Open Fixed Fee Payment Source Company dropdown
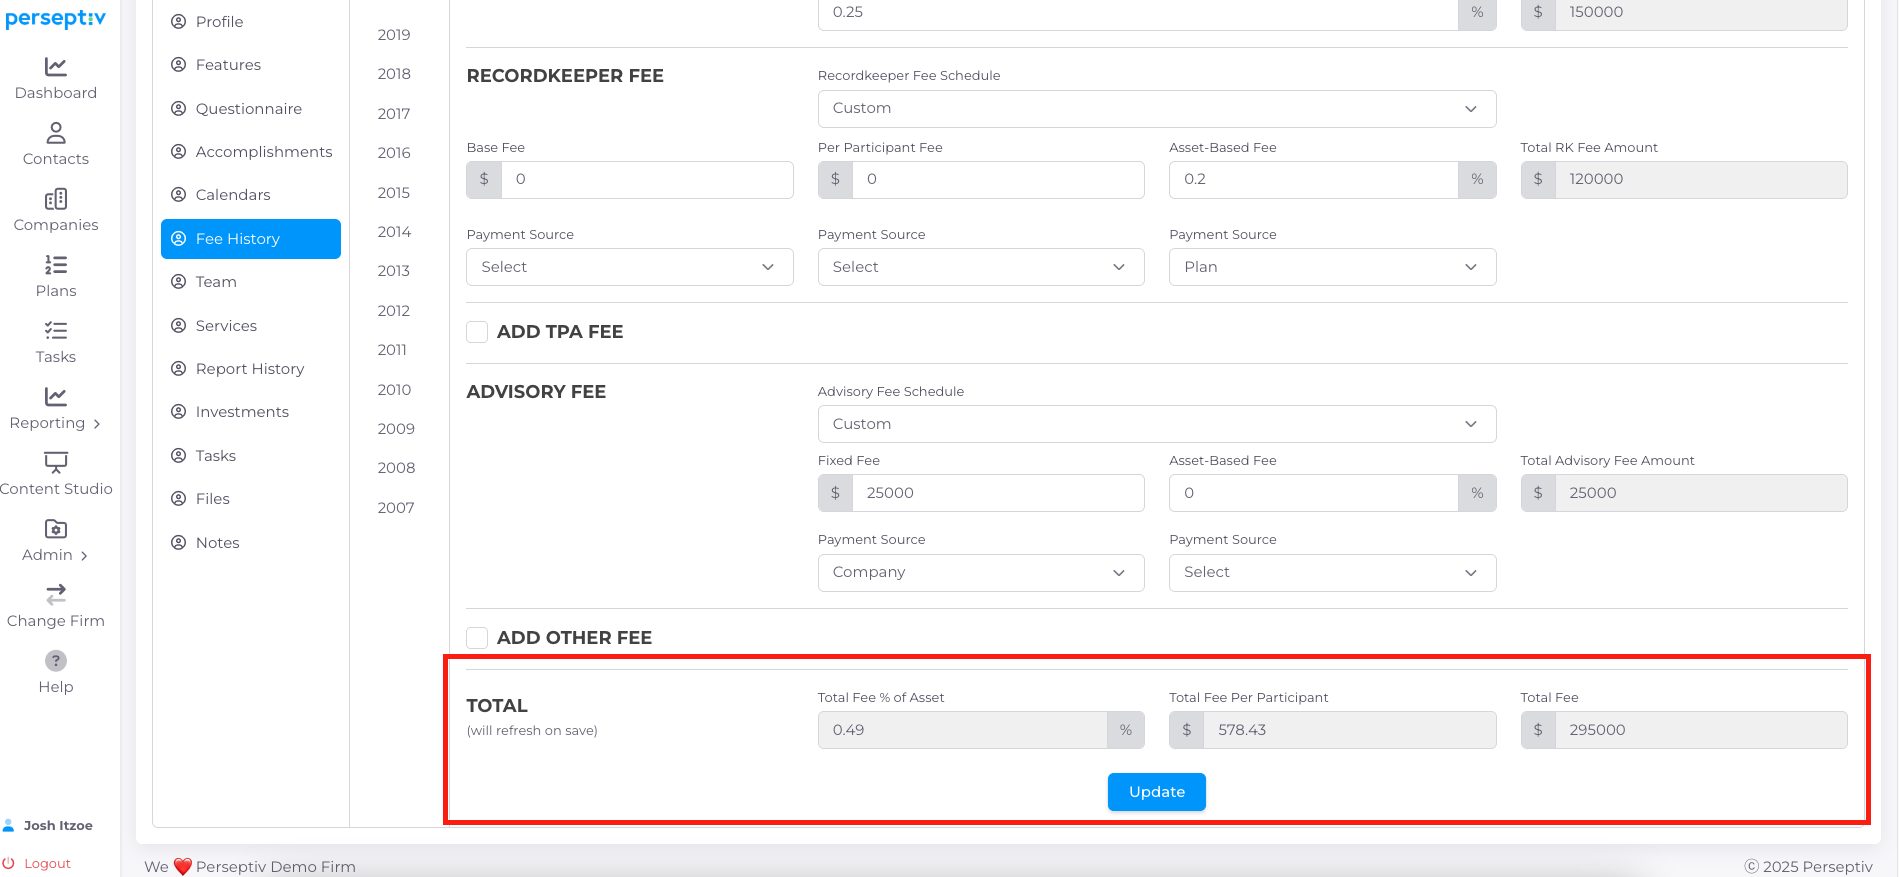The height and width of the screenshot is (877, 1899). (981, 573)
